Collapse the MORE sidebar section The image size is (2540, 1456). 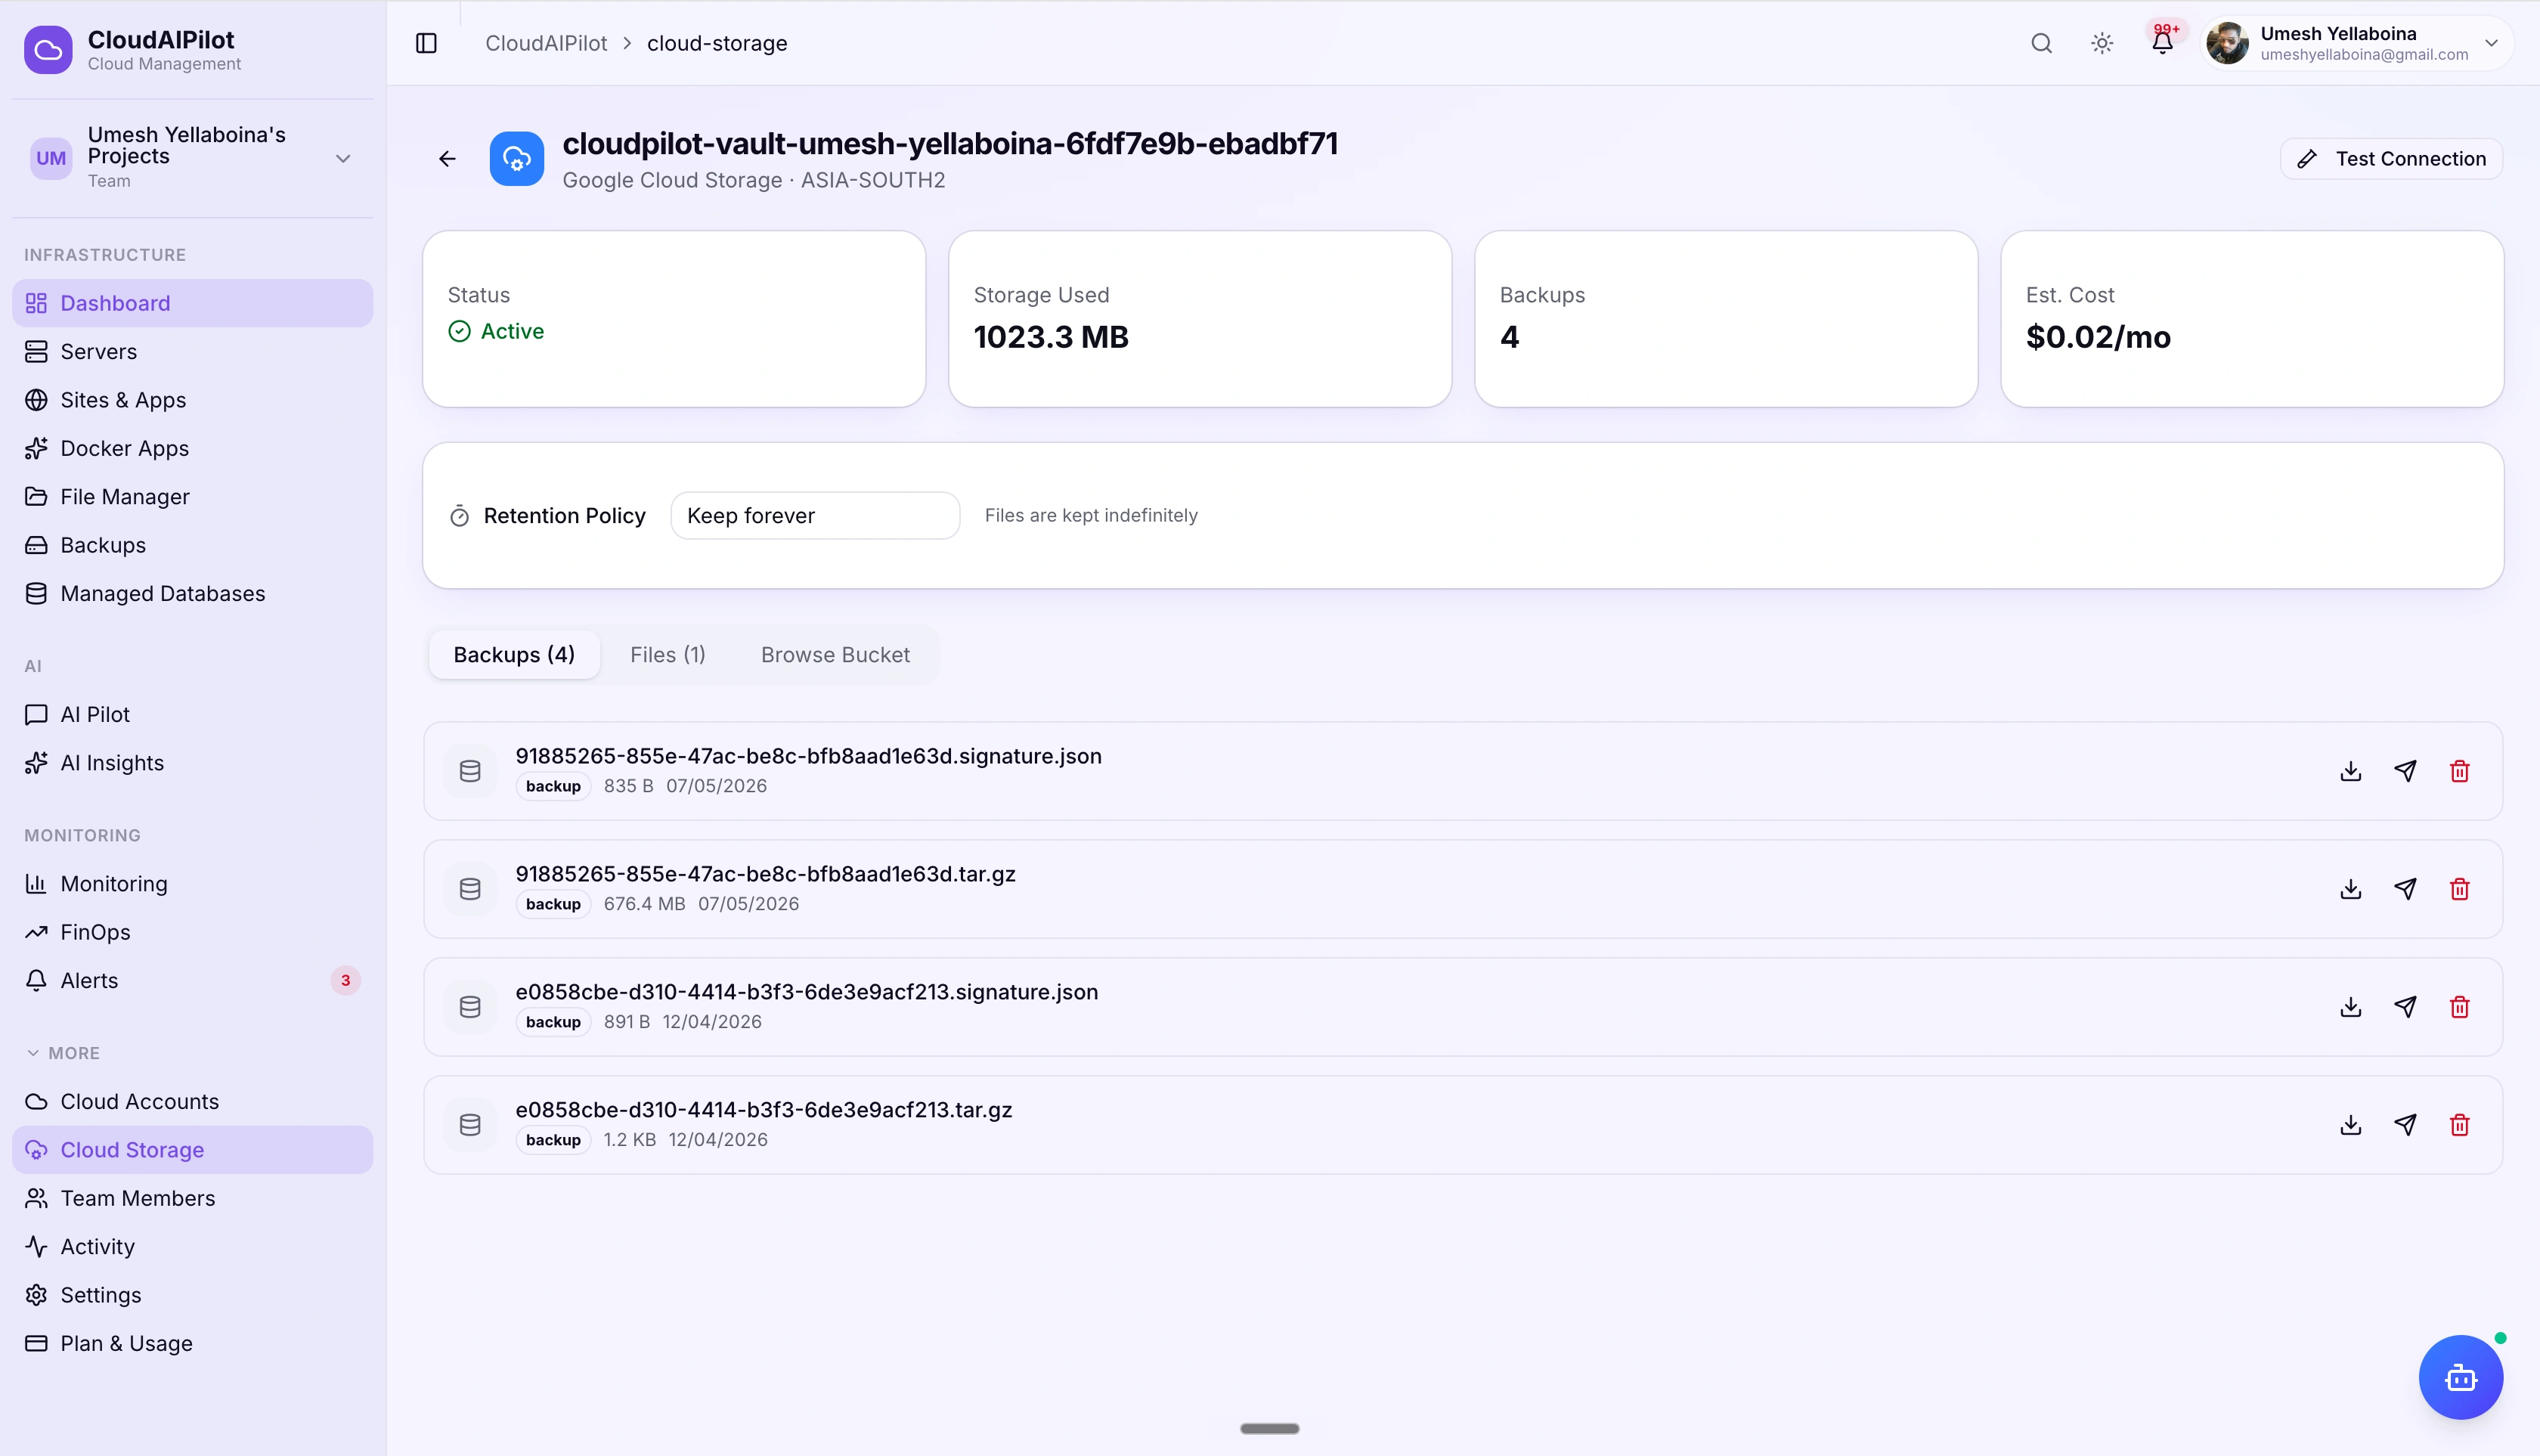tap(62, 1053)
